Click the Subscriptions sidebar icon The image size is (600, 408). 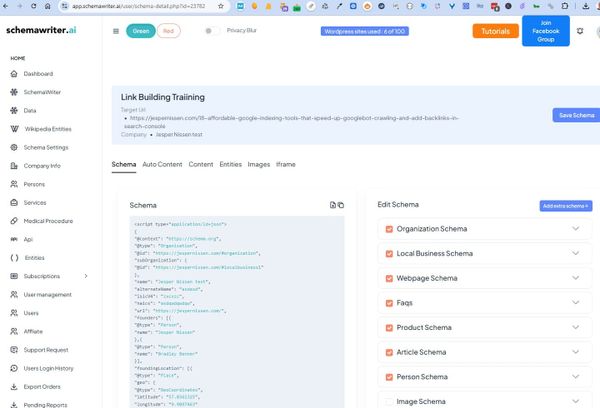point(14,276)
